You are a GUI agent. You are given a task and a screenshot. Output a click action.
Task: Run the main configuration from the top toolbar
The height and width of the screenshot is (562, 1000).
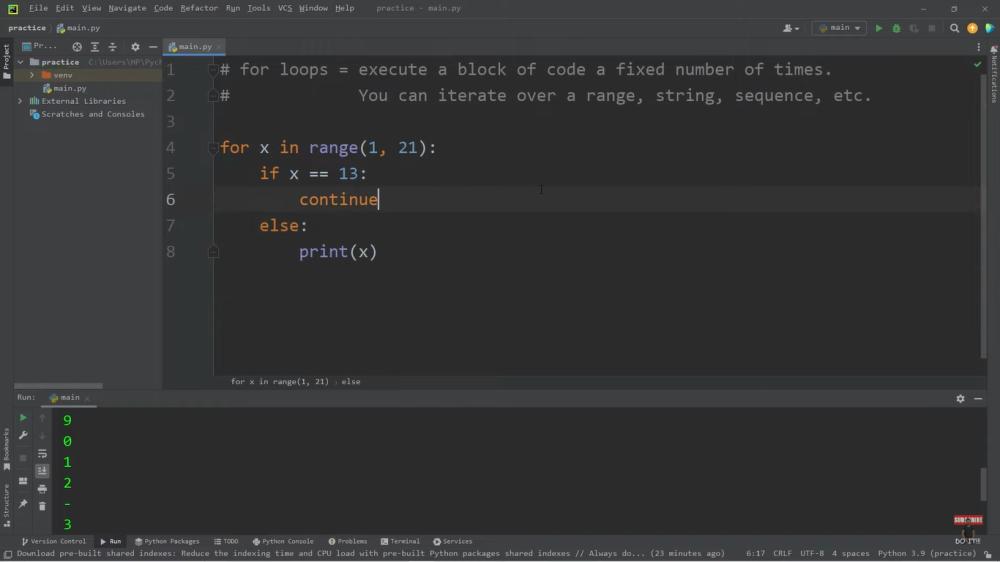(879, 28)
